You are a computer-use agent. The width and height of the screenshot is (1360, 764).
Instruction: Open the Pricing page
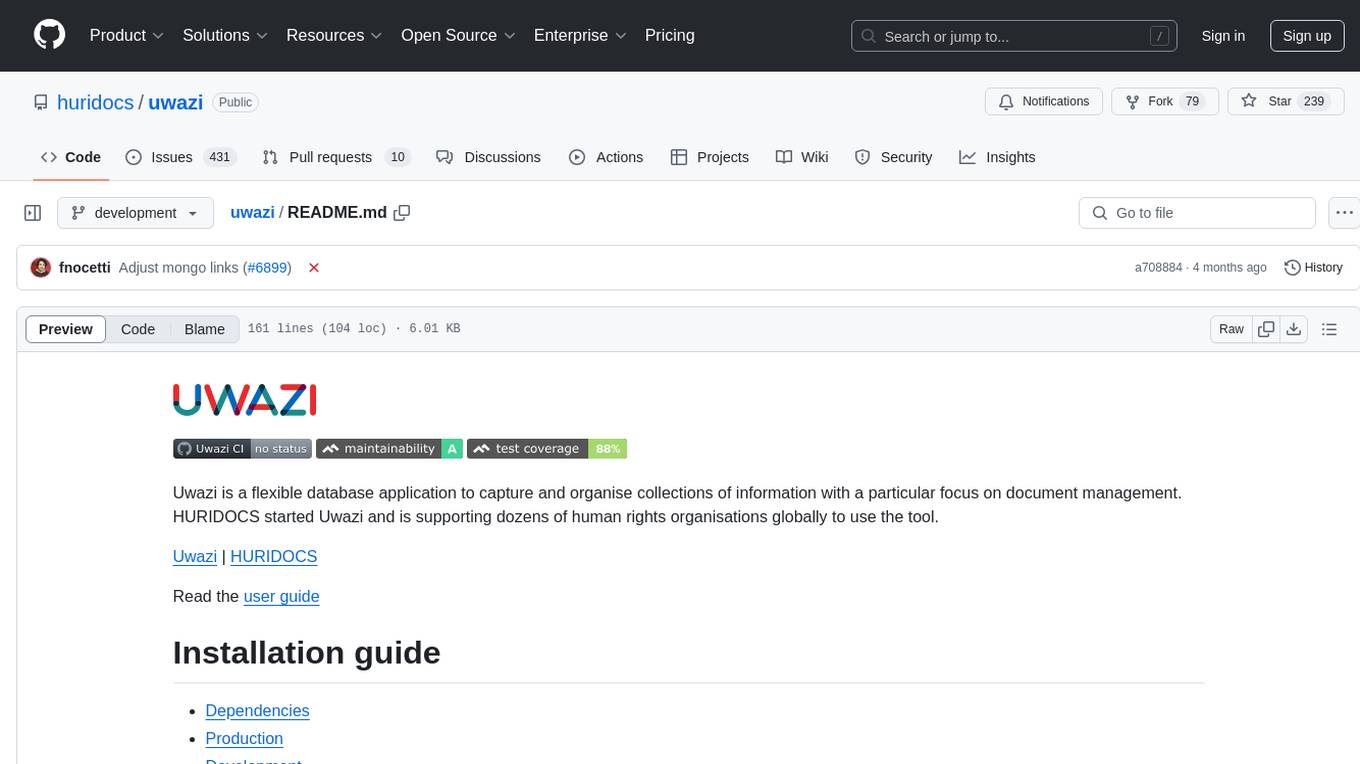click(x=670, y=35)
